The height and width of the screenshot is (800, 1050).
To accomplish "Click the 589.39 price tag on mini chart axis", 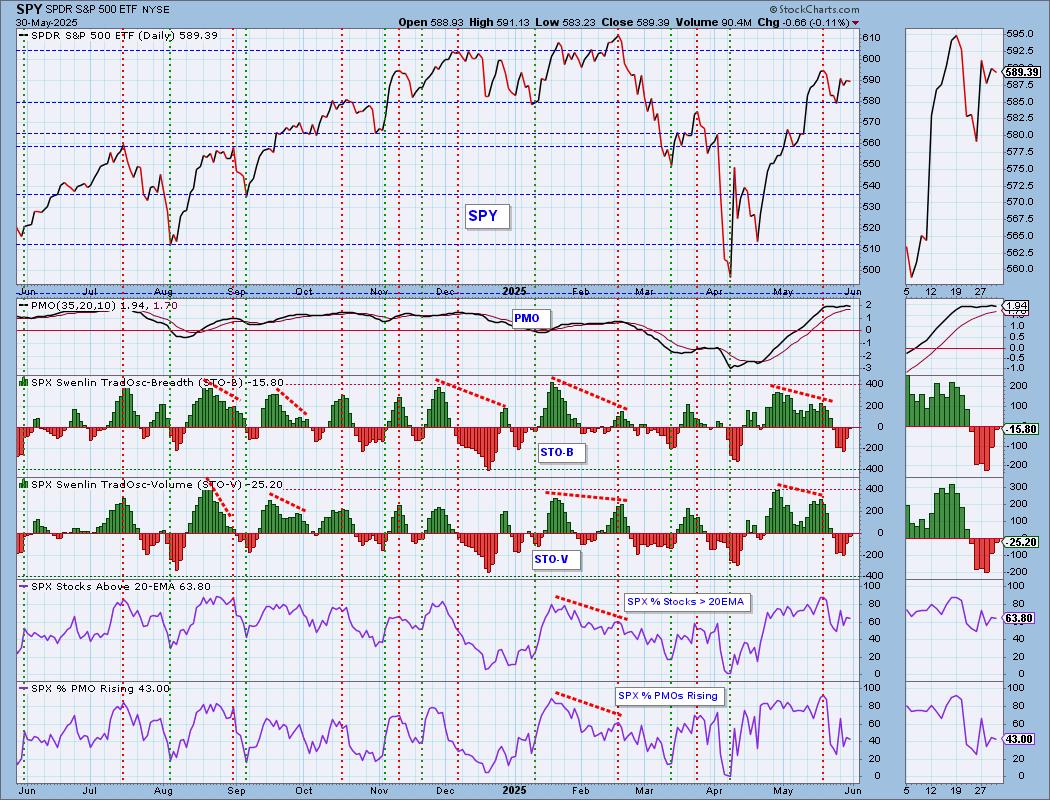I will pos(1024,72).
